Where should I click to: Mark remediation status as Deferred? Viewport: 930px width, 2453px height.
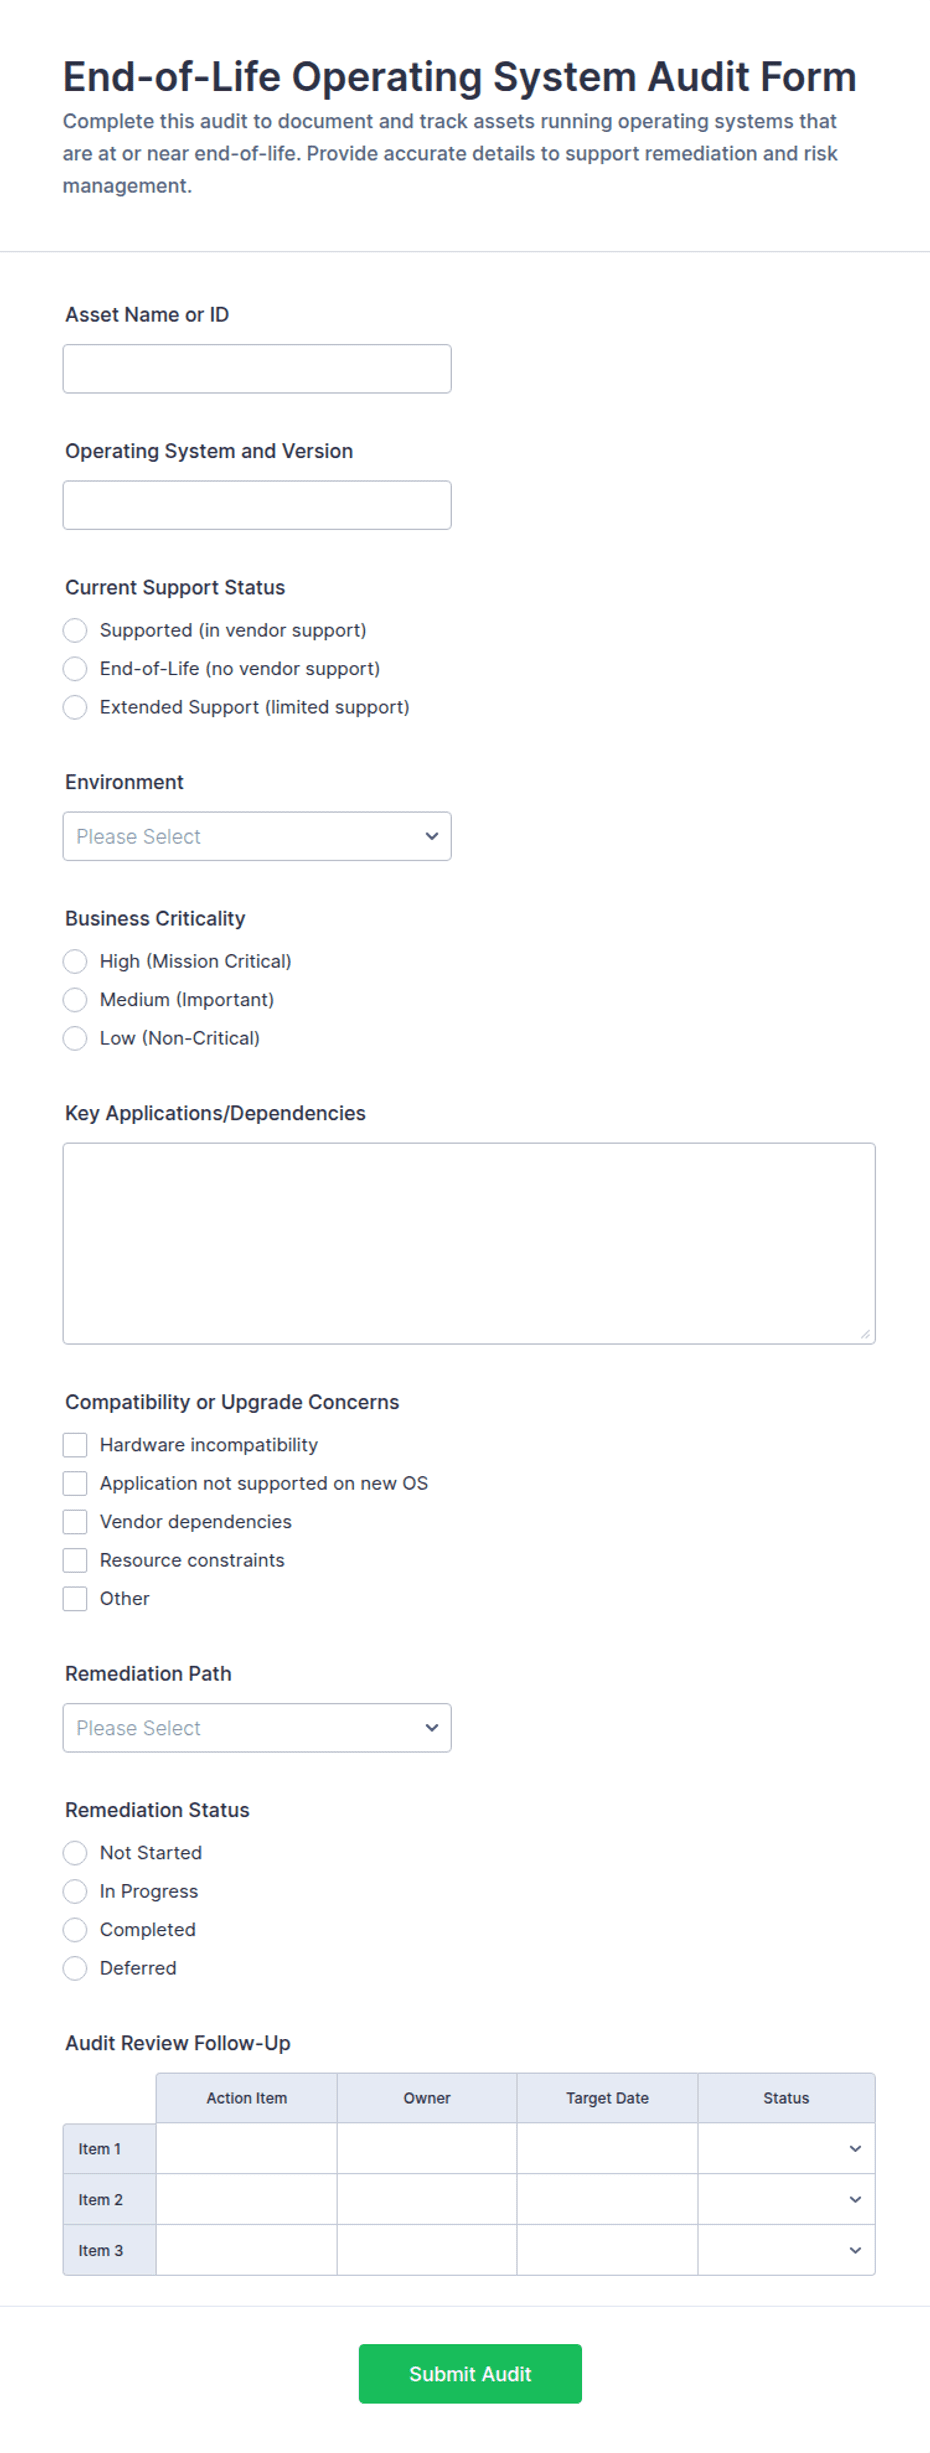tap(75, 1968)
